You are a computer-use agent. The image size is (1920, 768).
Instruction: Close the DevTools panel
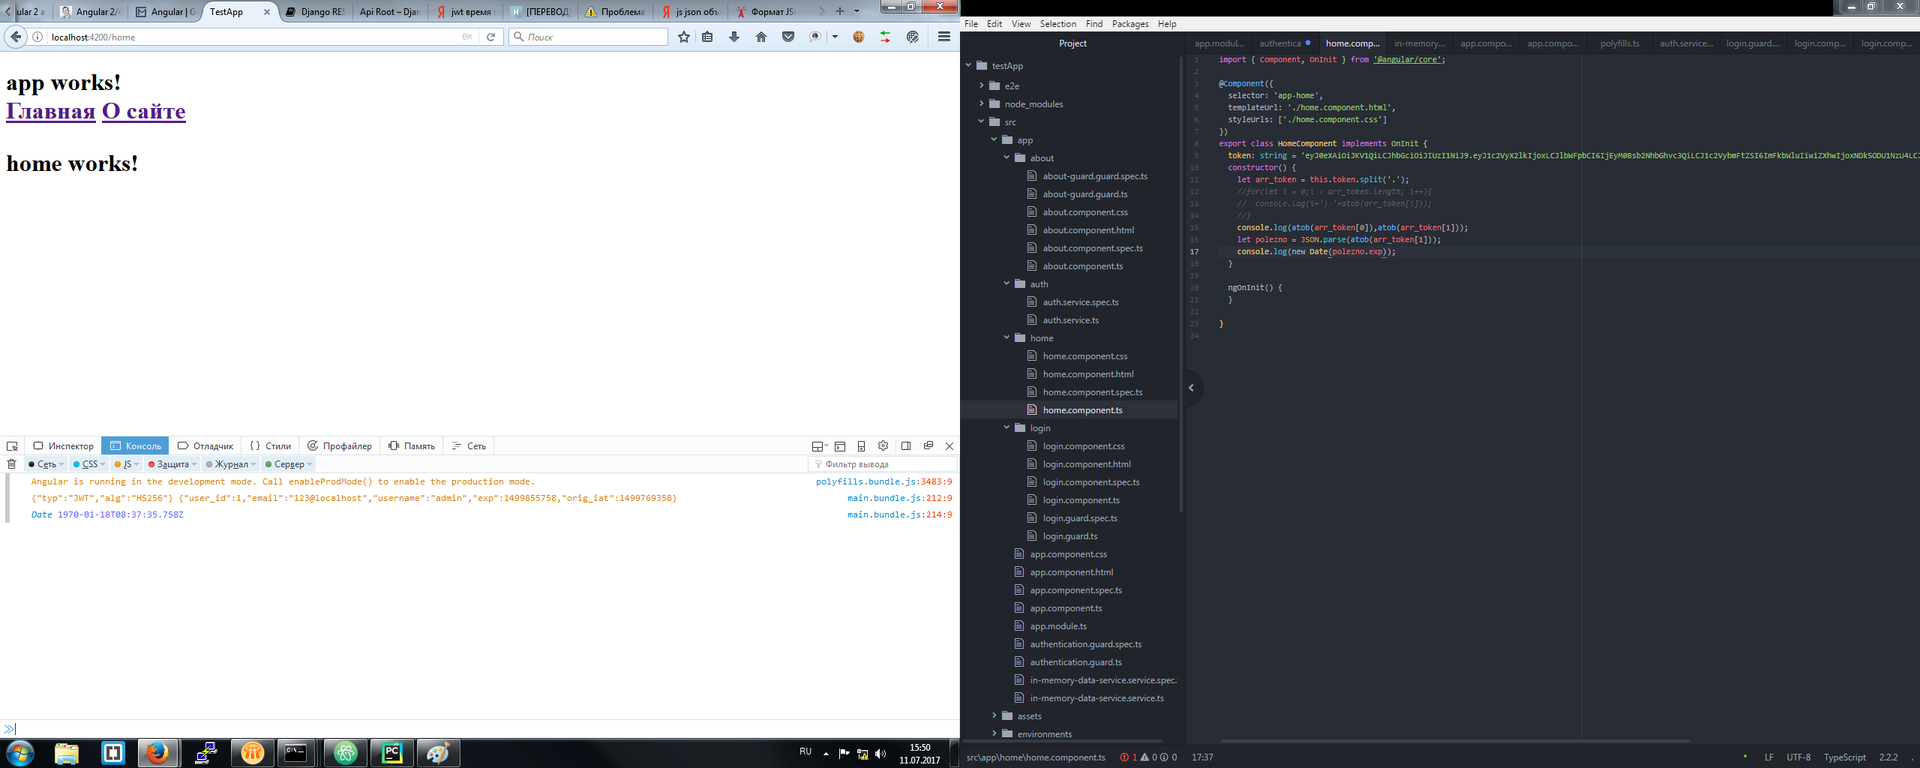click(950, 446)
